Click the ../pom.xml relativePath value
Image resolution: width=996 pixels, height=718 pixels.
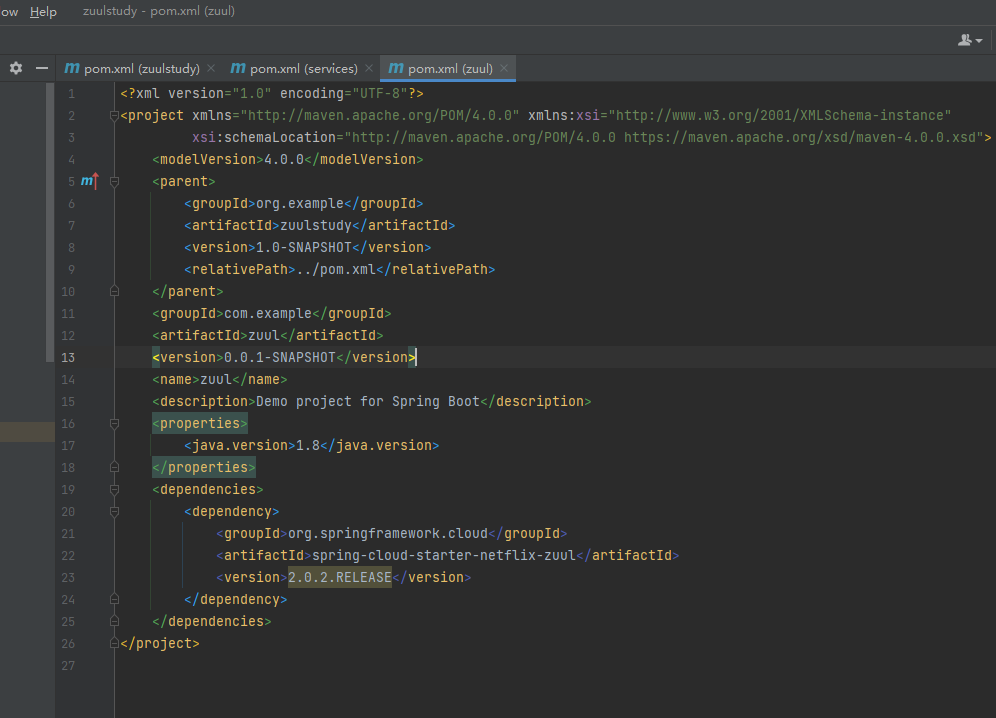coord(335,269)
